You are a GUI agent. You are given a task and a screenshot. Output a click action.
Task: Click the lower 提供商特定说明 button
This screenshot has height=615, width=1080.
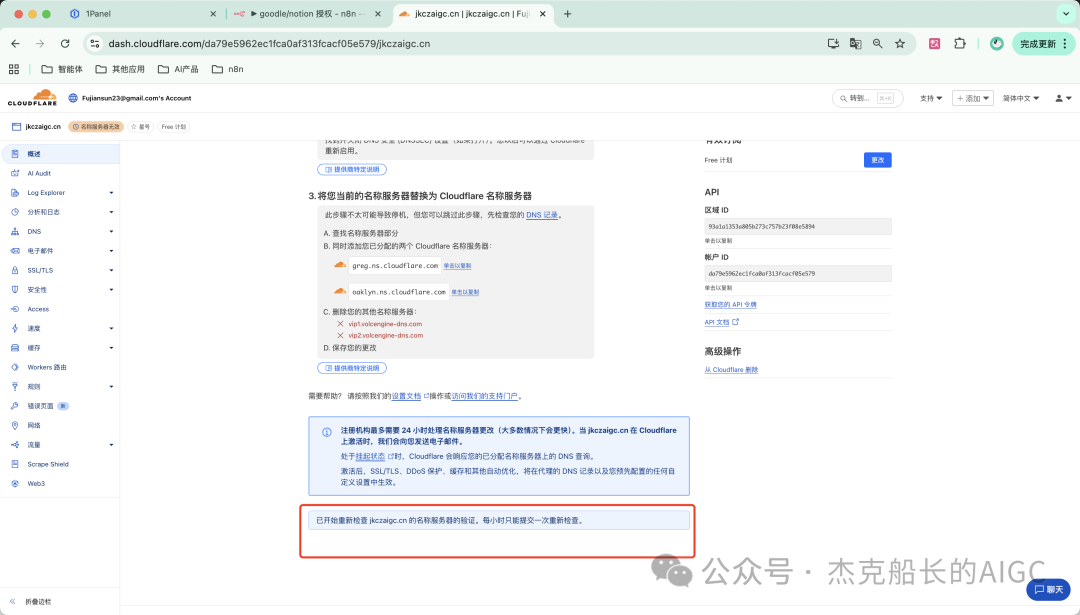click(352, 368)
